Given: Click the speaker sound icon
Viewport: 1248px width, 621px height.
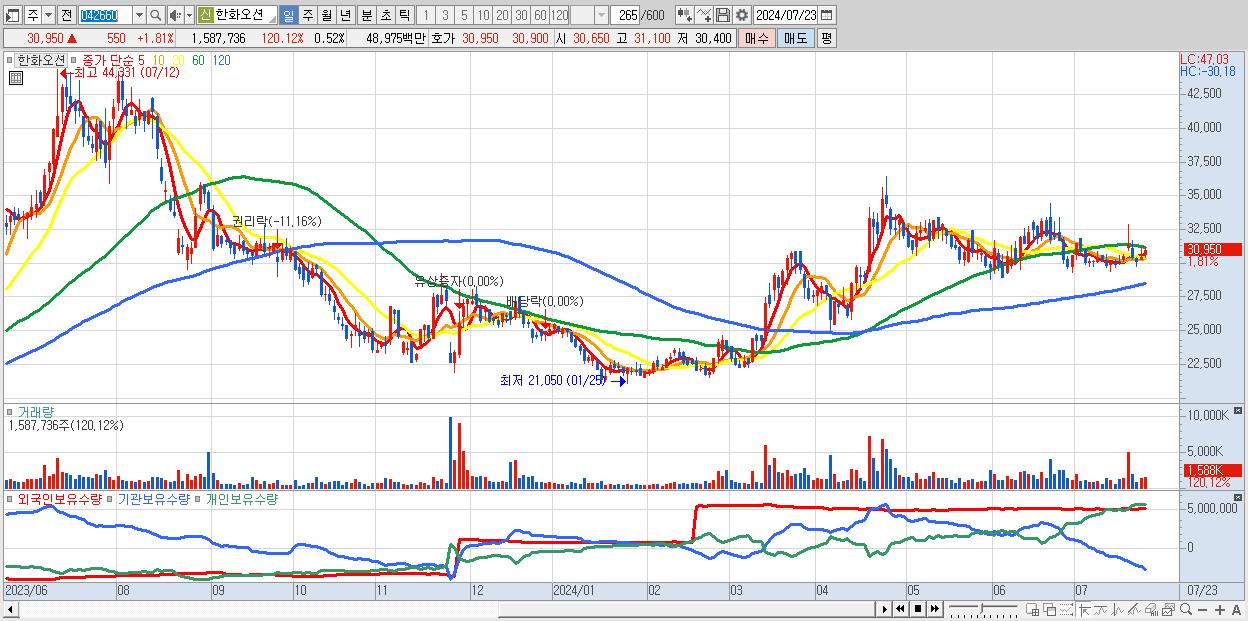Looking at the screenshot, I should pos(175,15).
